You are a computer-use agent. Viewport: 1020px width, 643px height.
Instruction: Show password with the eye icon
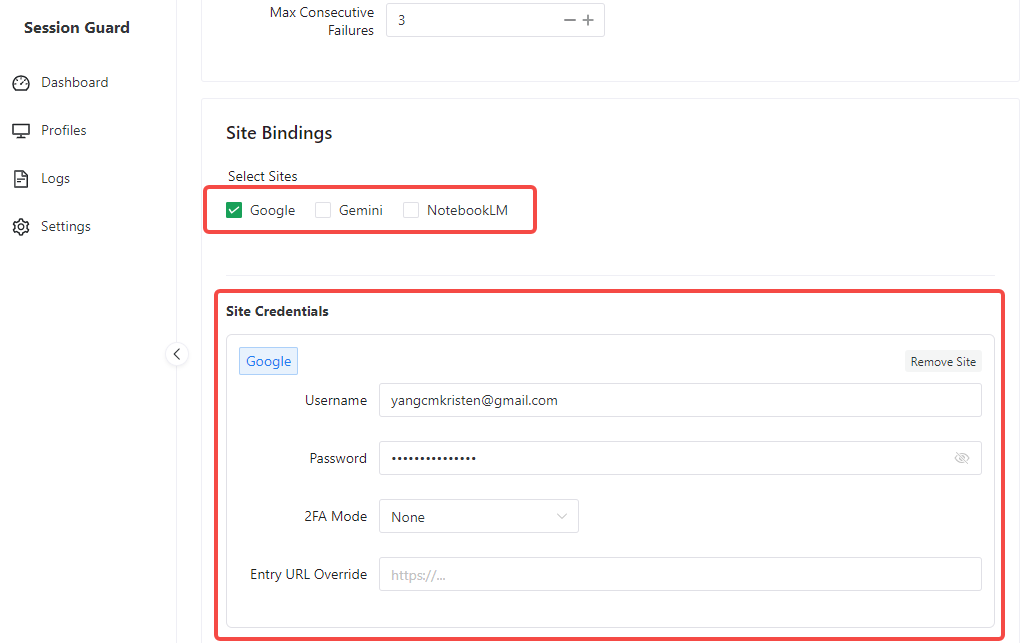tap(962, 458)
